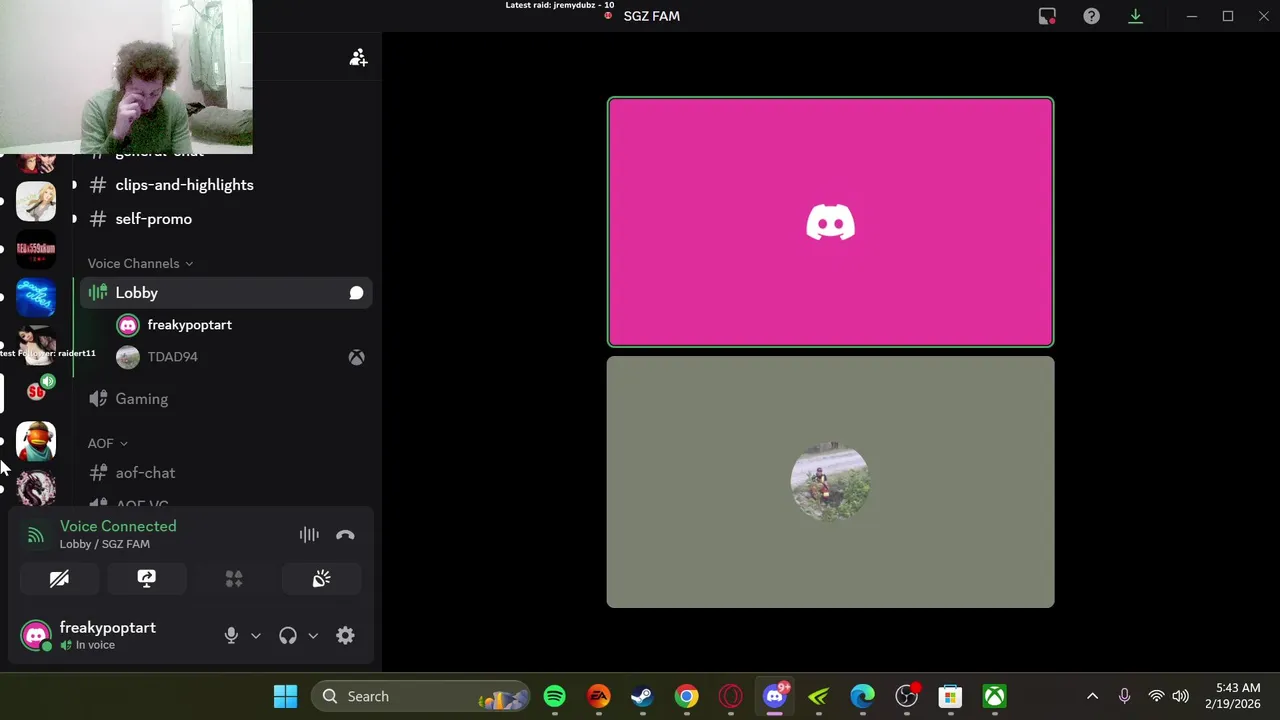The height and width of the screenshot is (720, 1280).
Task: Select the Lobby voice channel
Action: pyautogui.click(x=226, y=293)
